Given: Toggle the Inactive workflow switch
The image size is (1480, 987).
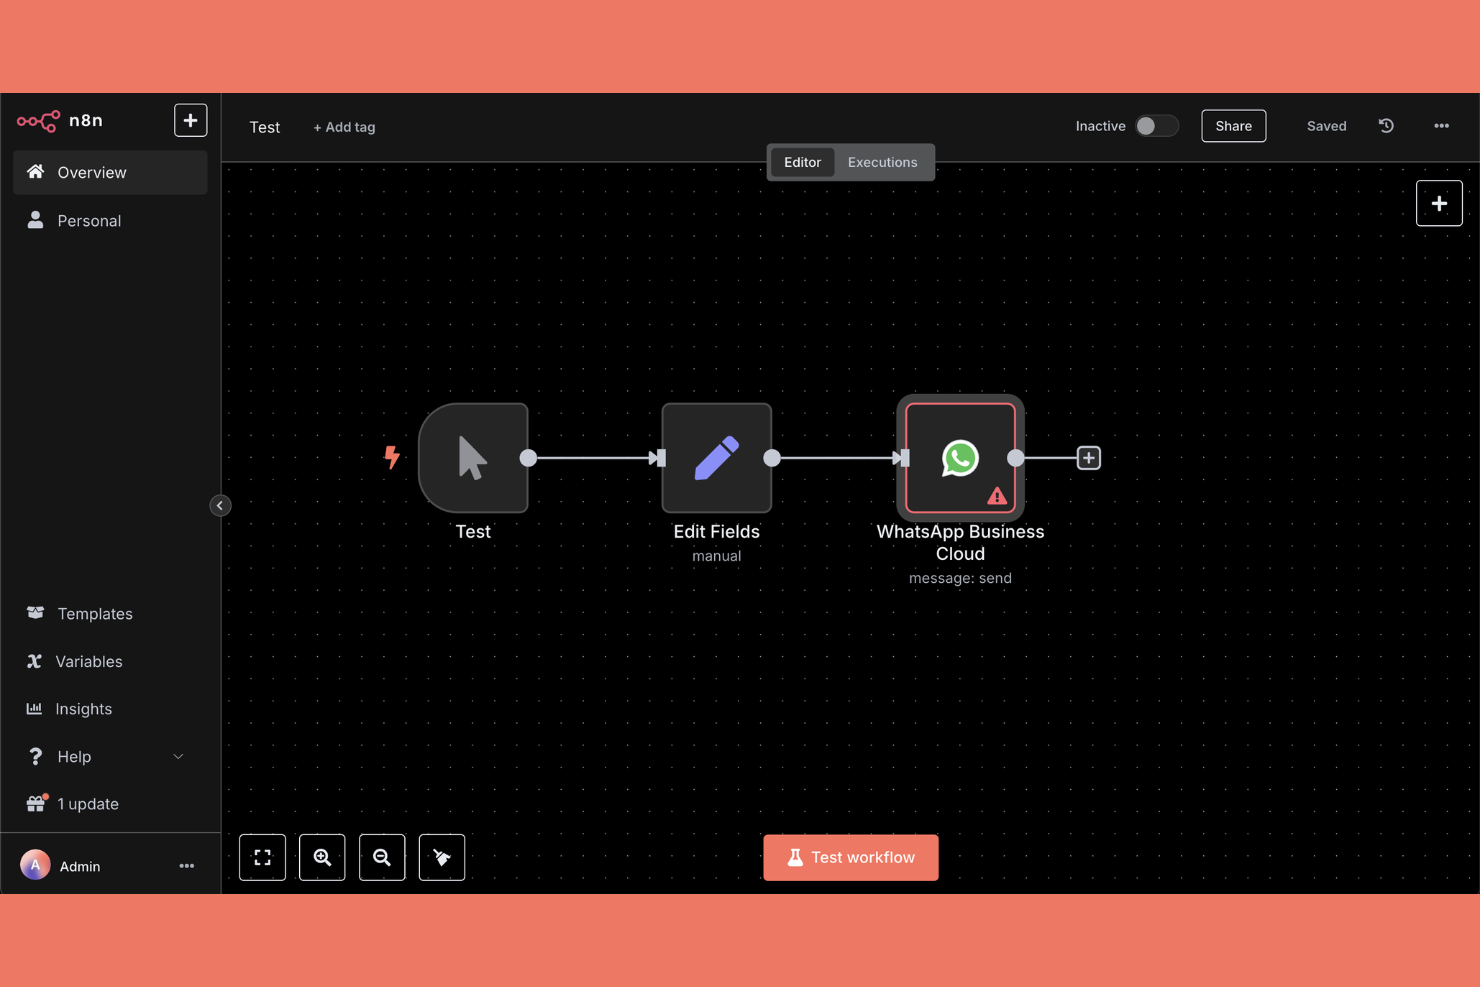Looking at the screenshot, I should coord(1157,126).
